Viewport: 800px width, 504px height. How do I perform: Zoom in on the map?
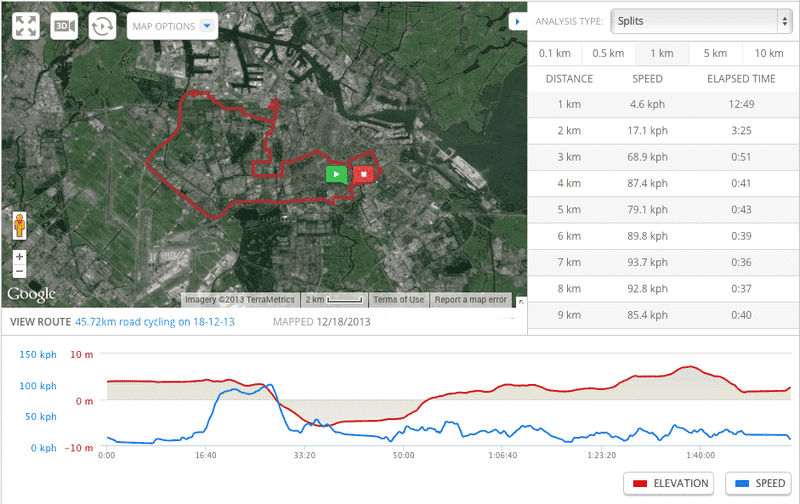(19, 257)
